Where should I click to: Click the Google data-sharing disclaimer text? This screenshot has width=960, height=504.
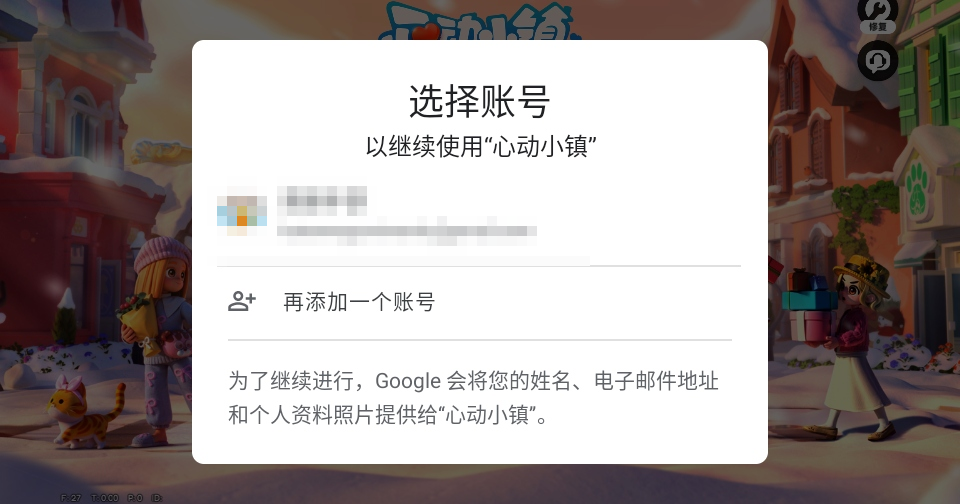[x=473, y=398]
